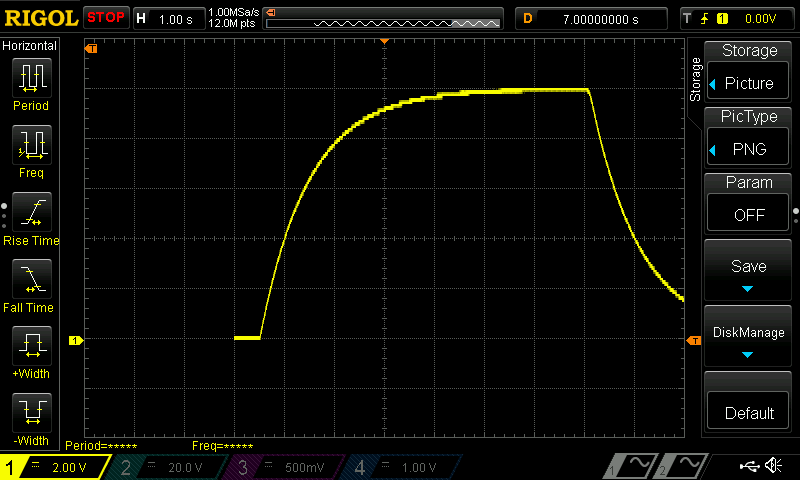Expand the DiskManage submenu
Screen dimensions: 800x480
tap(749, 339)
